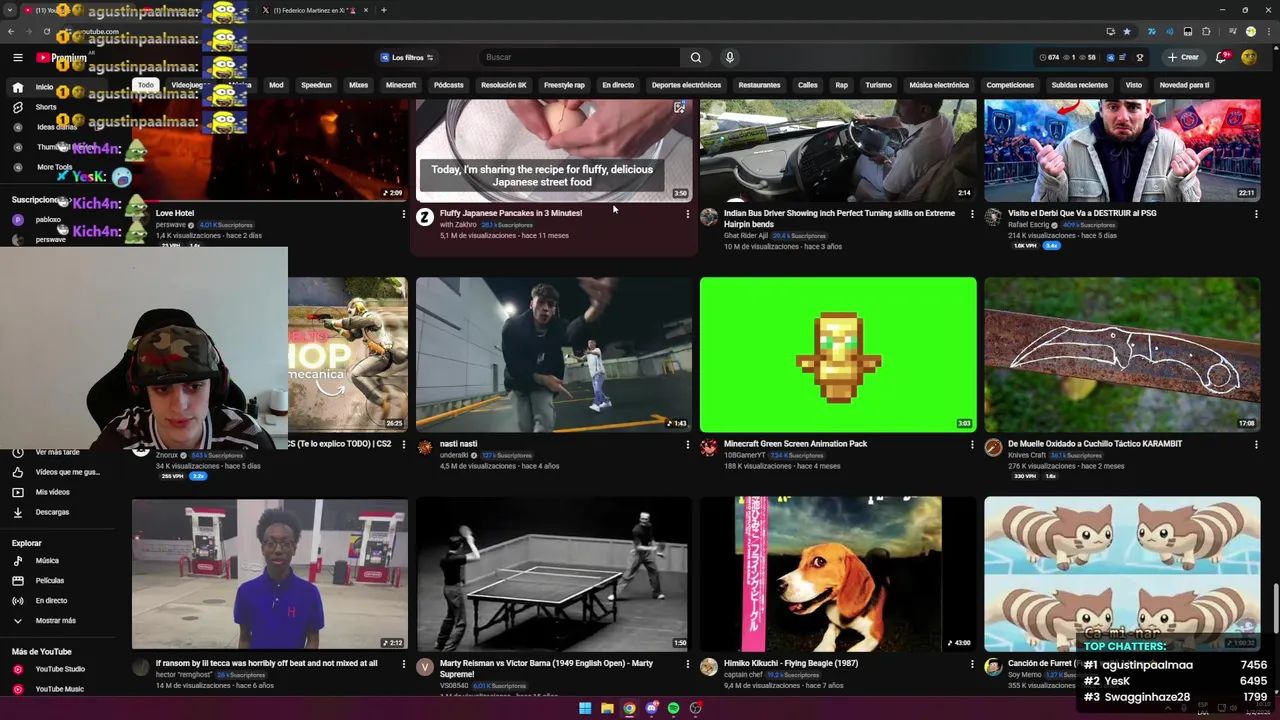Select the Subidas recientes chip
1280x720 pixels.
pyautogui.click(x=1079, y=85)
